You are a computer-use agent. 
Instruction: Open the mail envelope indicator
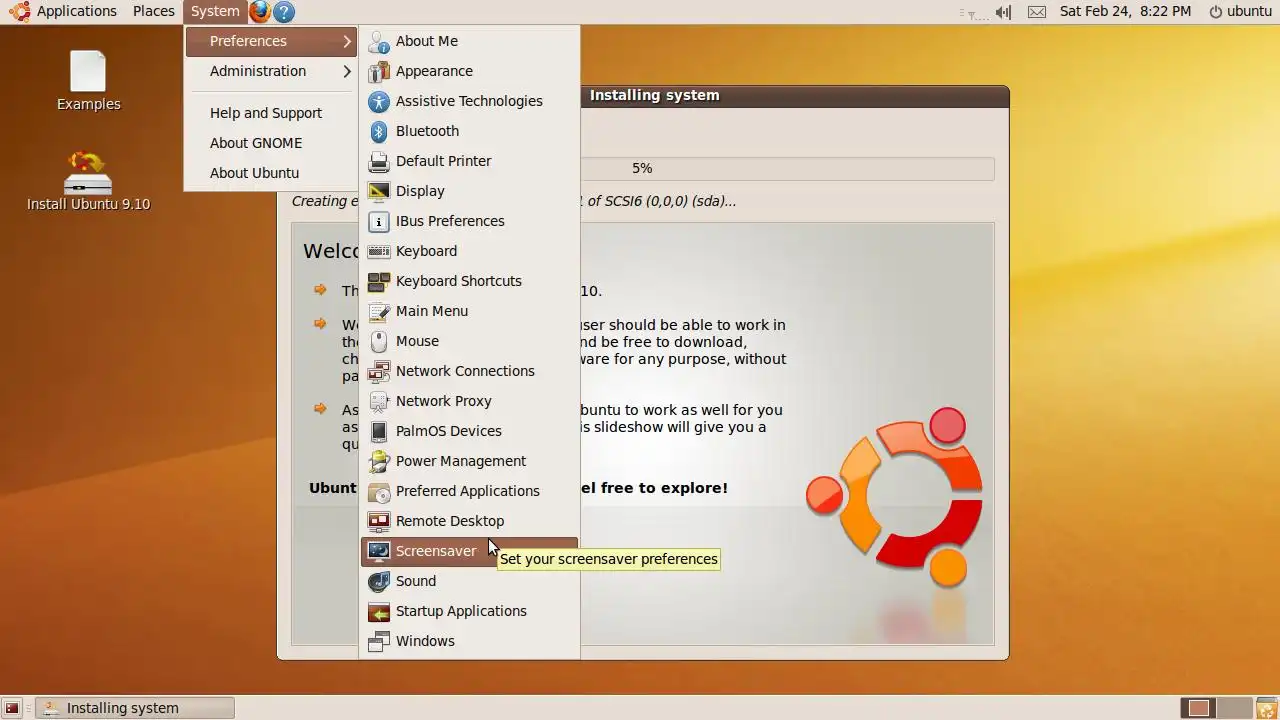pos(1037,12)
